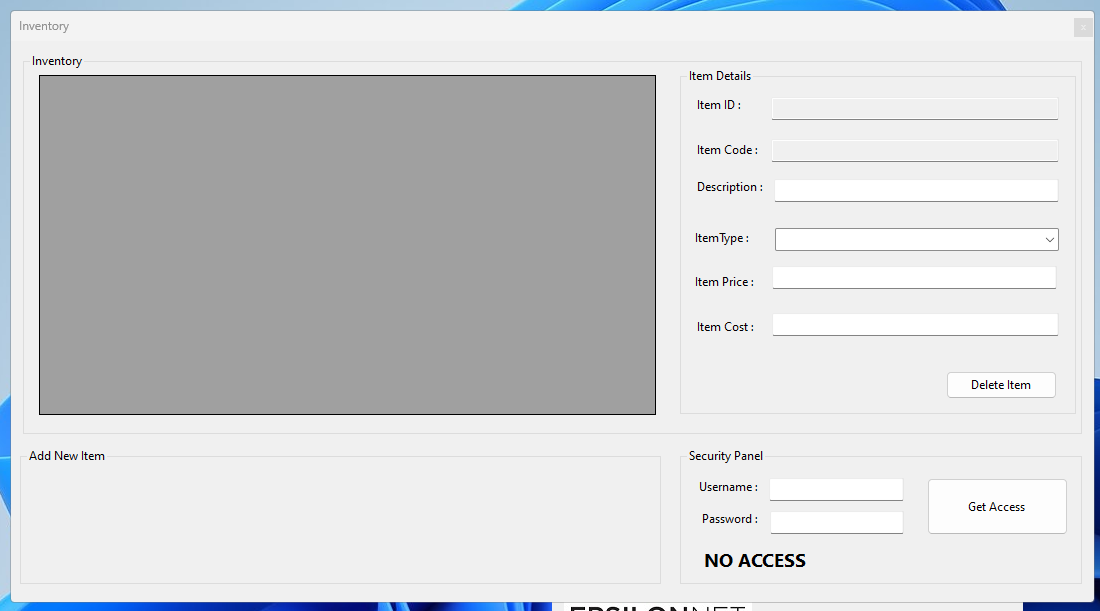Click the Item Cost input
Screen dimensions: 1100x611
pyautogui.click(x=915, y=324)
